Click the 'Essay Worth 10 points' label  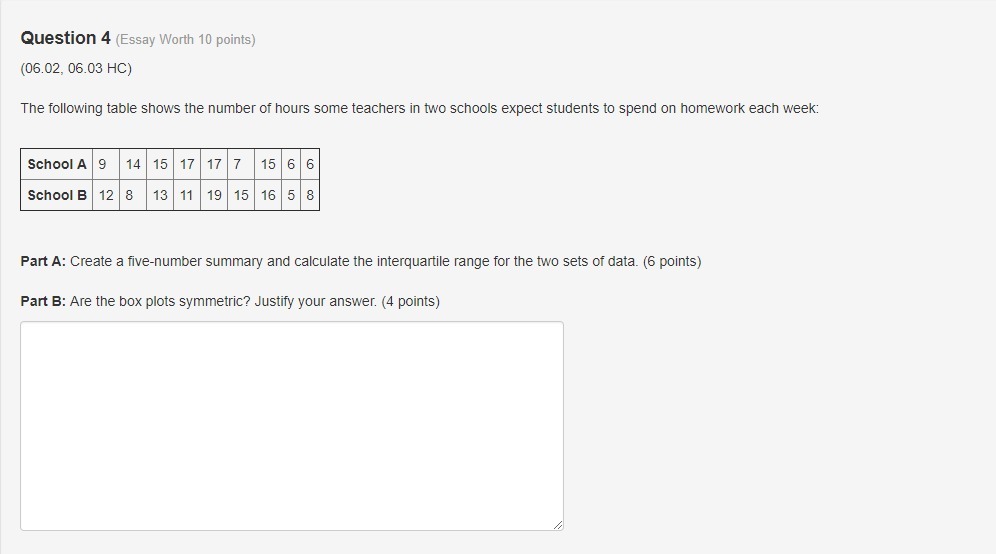185,39
